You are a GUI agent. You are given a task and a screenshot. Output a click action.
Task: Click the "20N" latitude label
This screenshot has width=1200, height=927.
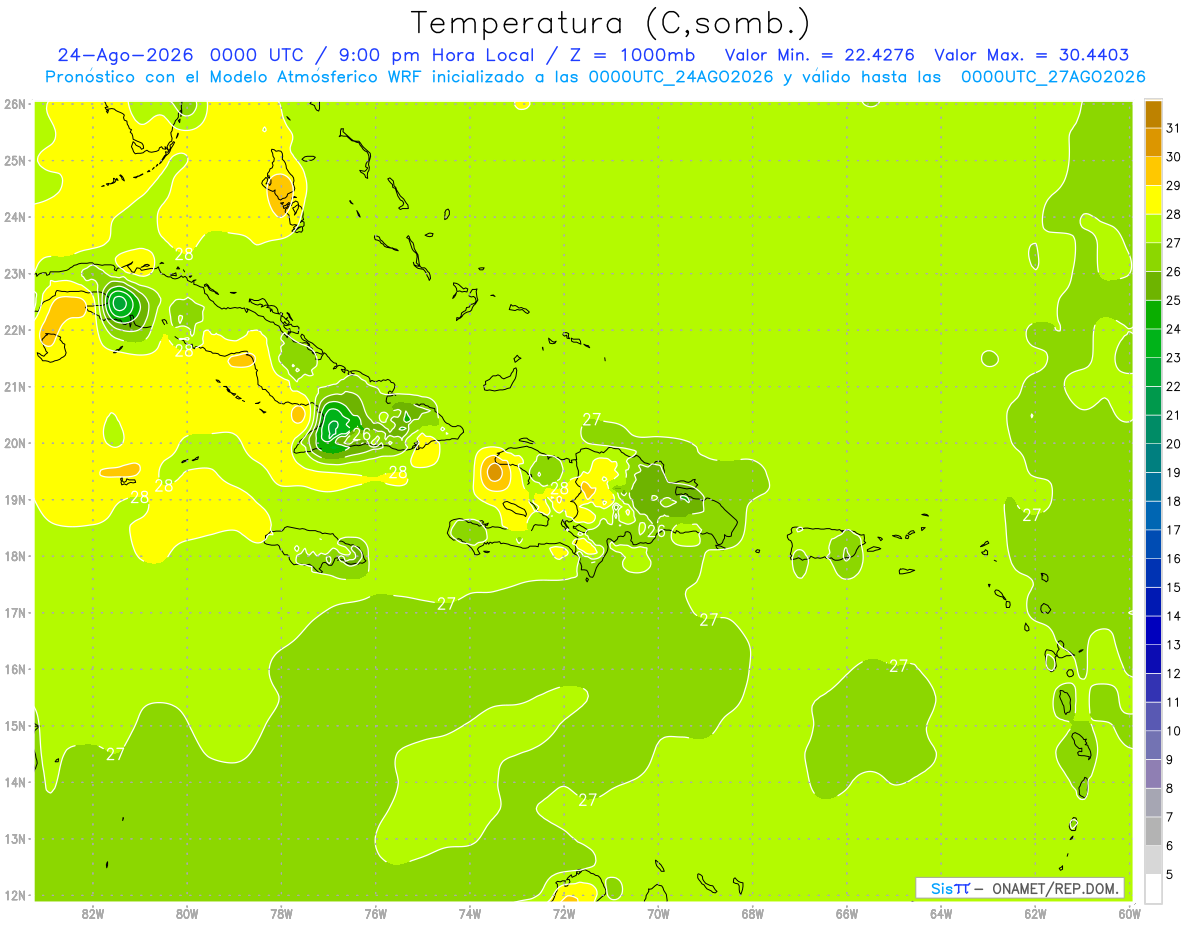tap(15, 443)
